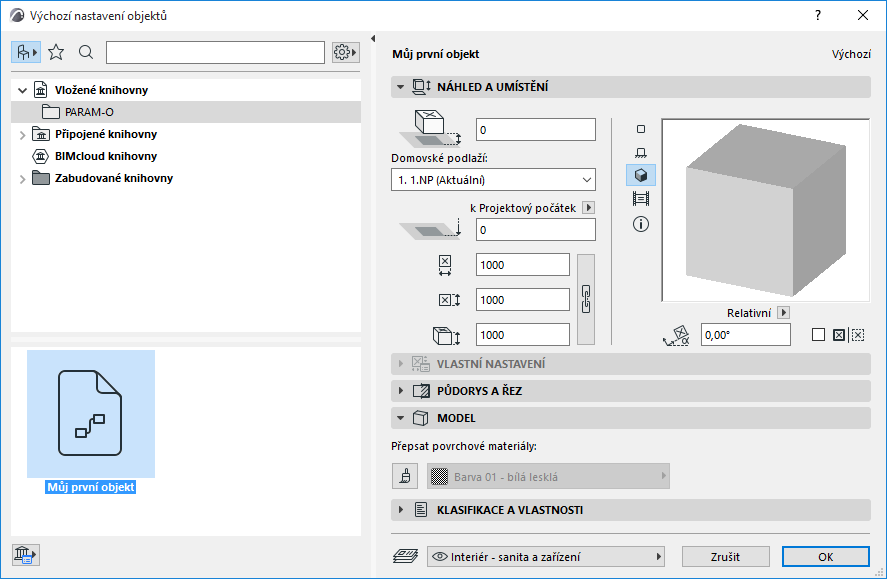This screenshot has width=887, height=579.
Task: Enable the last mirror toggle at bottom right
Action: point(857,335)
